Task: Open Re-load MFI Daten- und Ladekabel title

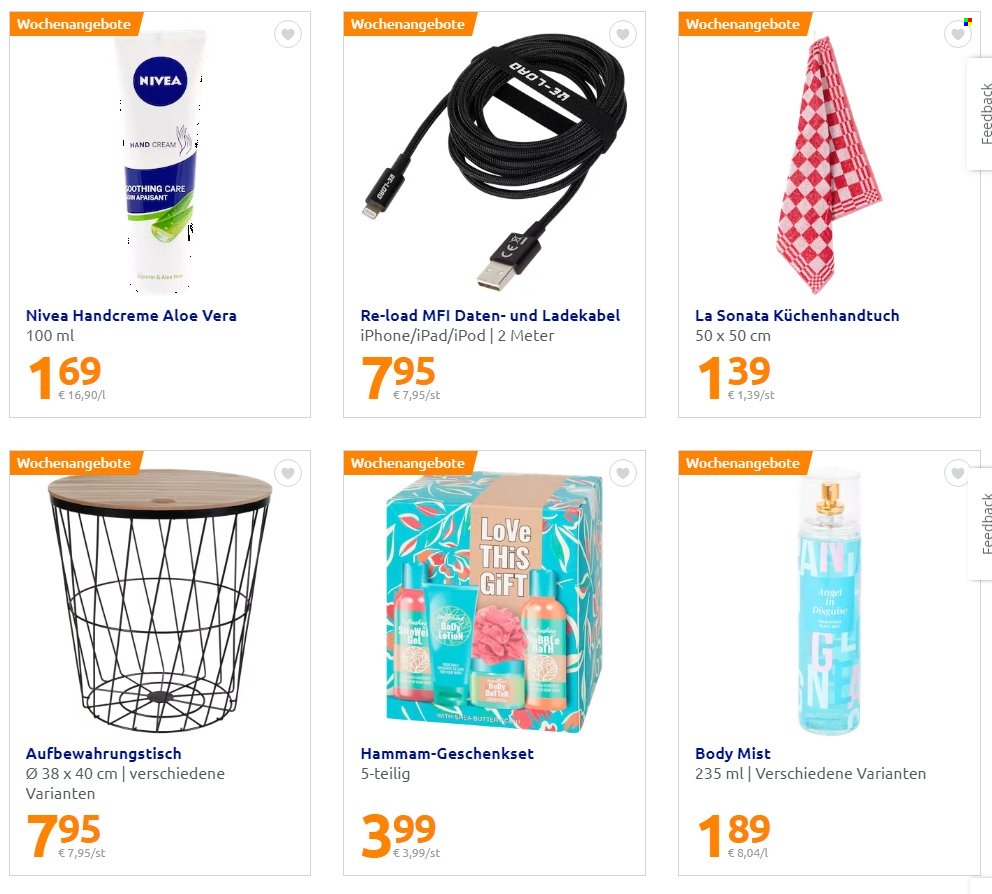Action: click(490, 315)
